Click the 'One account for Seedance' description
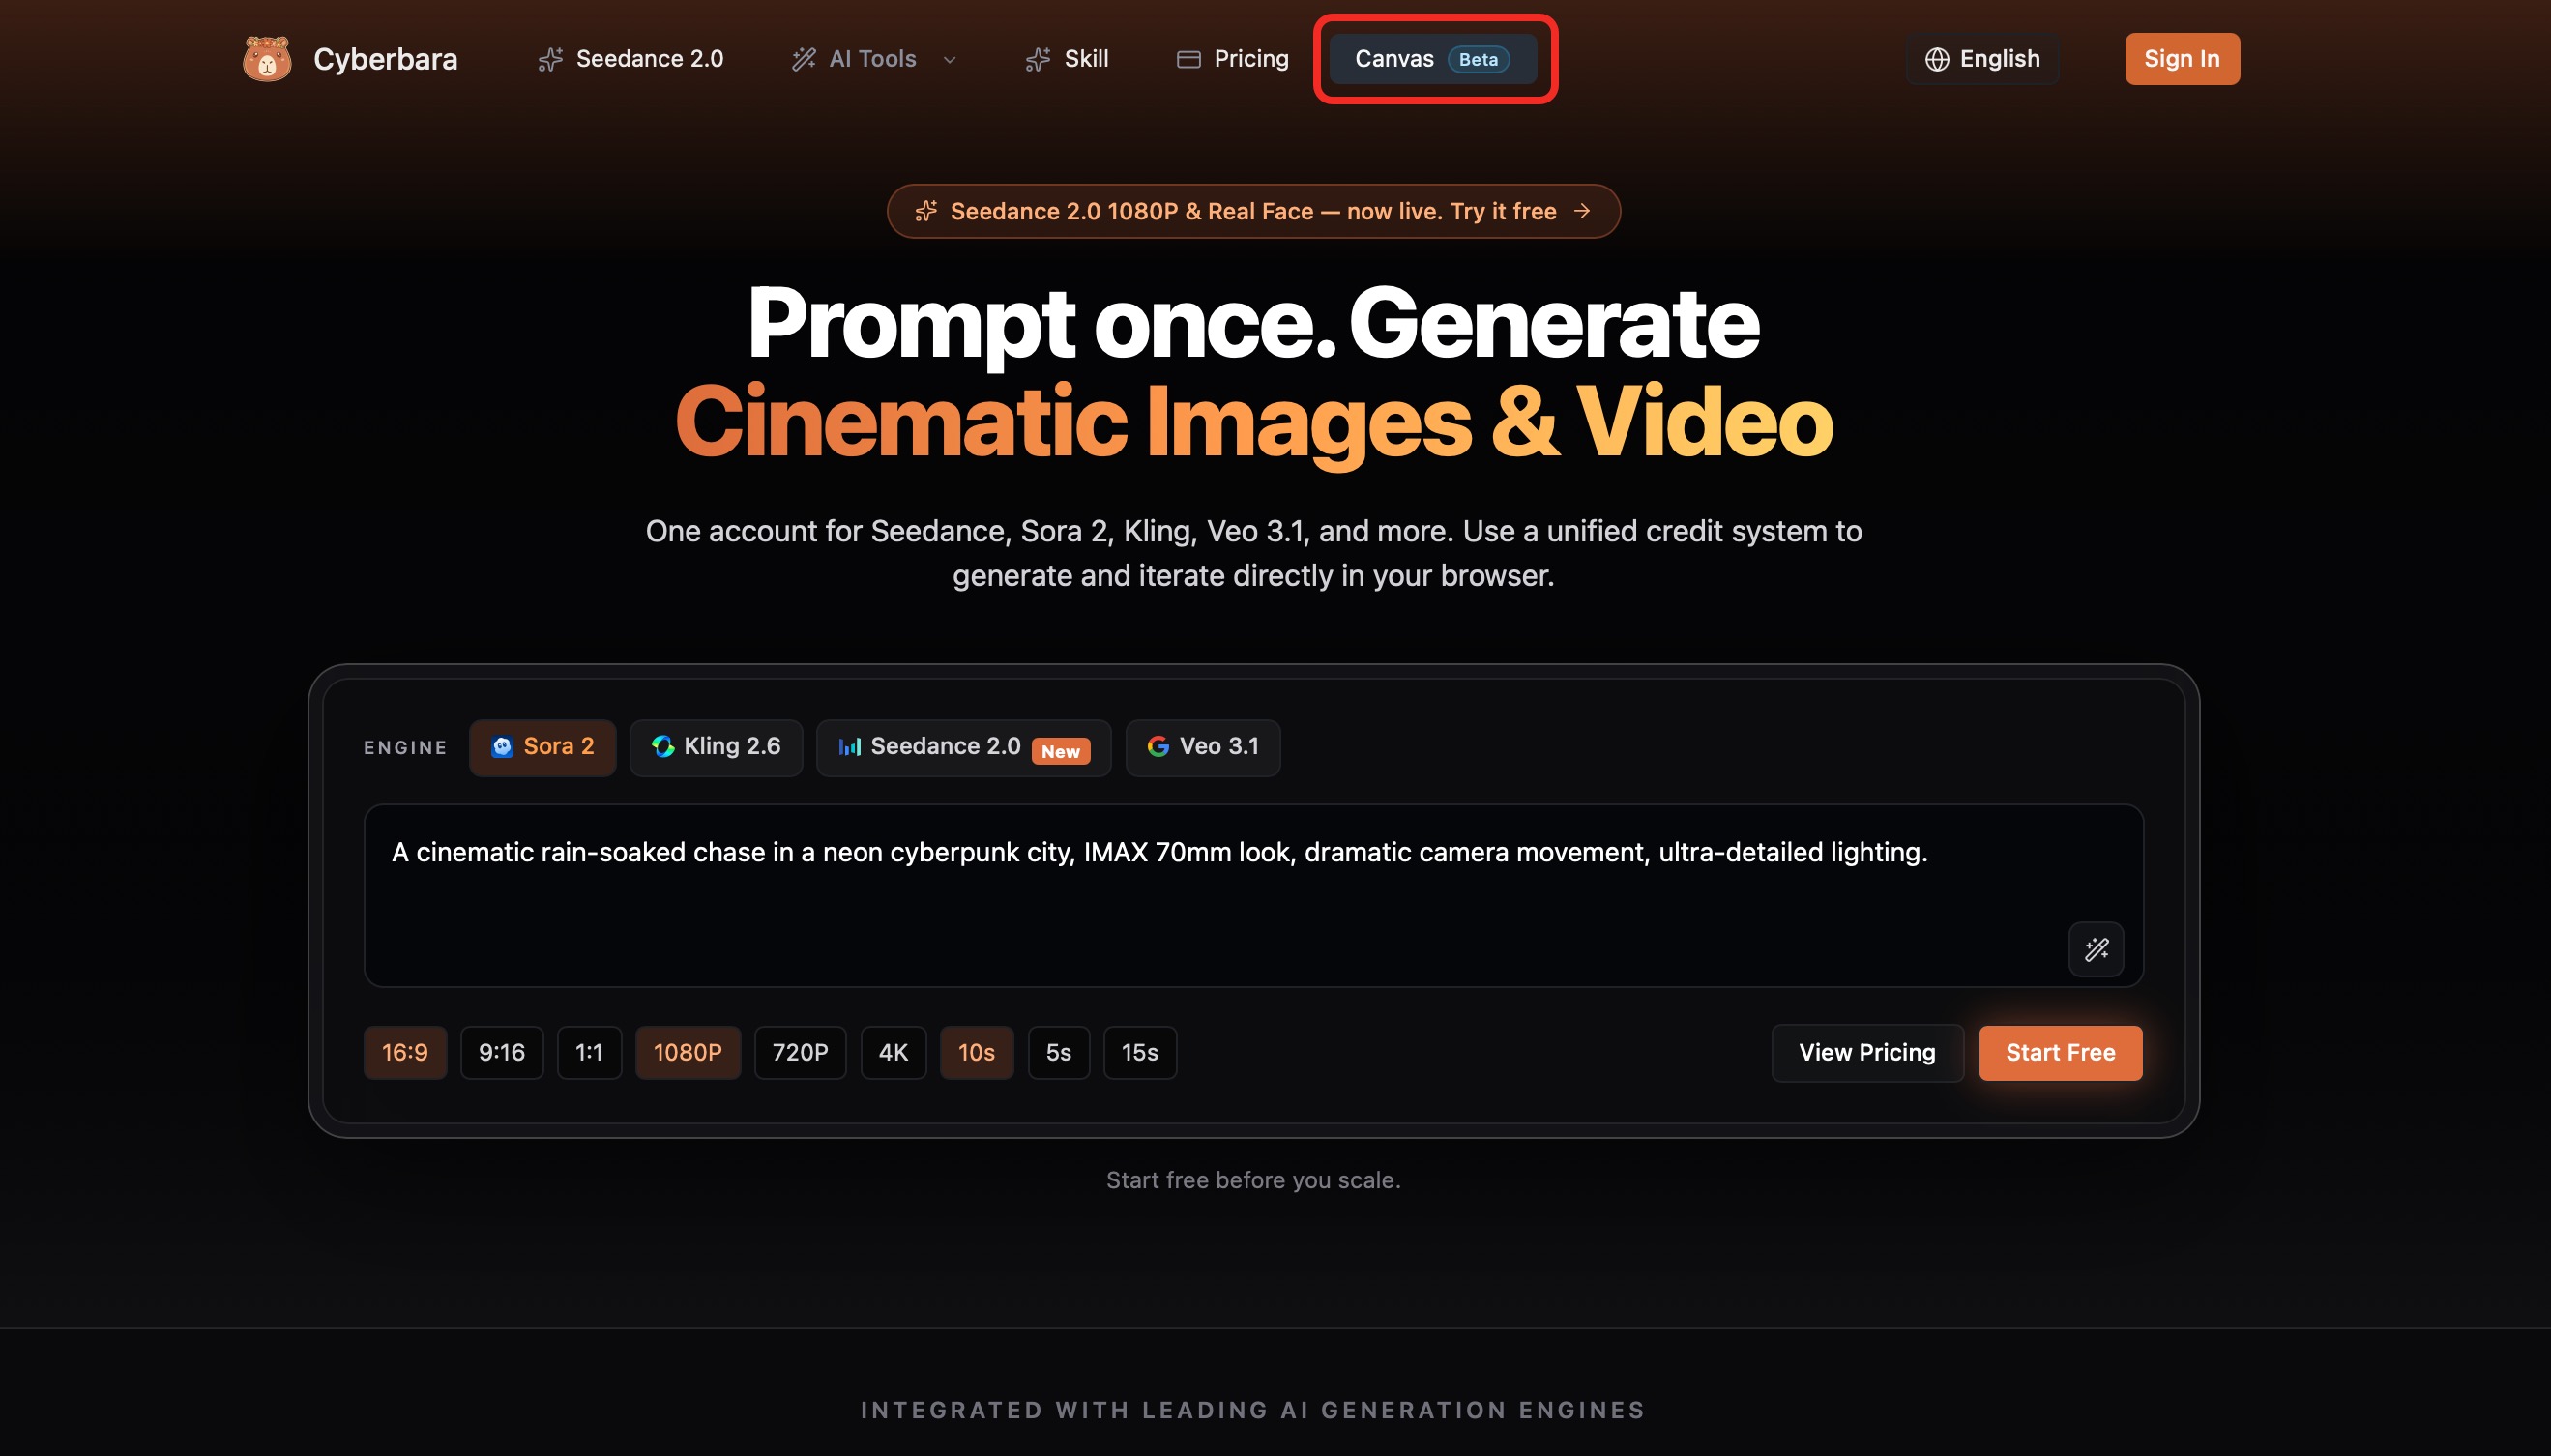 click(x=1253, y=553)
